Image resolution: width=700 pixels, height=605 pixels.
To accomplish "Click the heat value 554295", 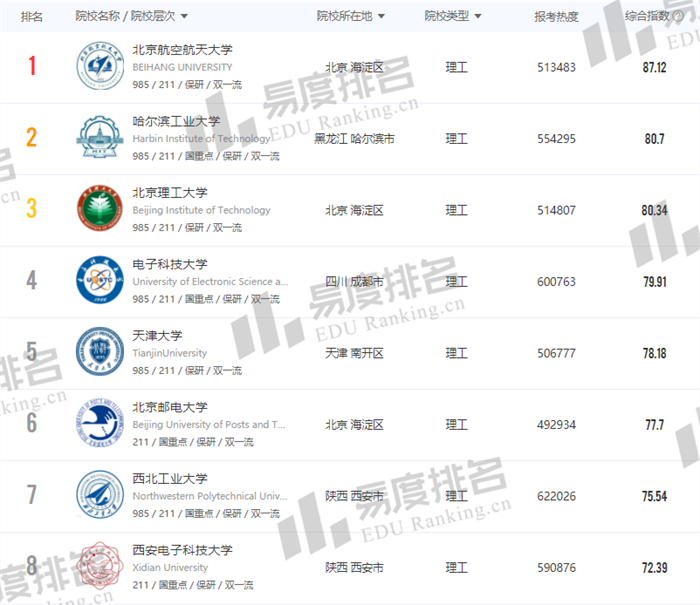I will (556, 139).
